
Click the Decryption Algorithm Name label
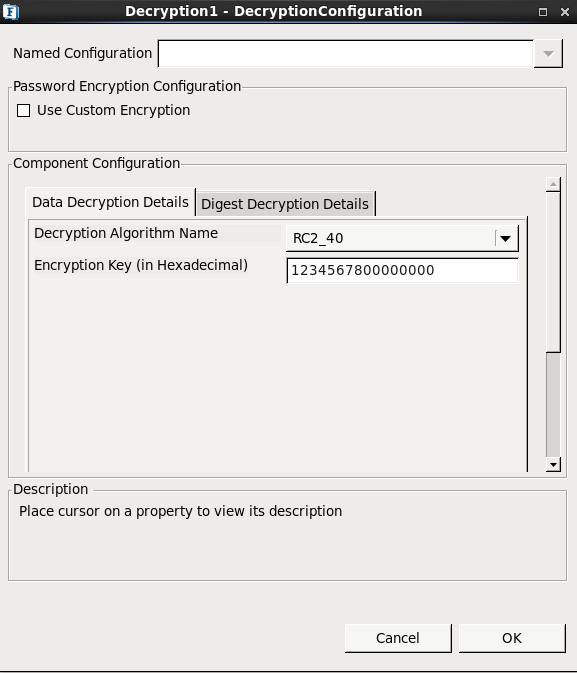click(x=126, y=233)
